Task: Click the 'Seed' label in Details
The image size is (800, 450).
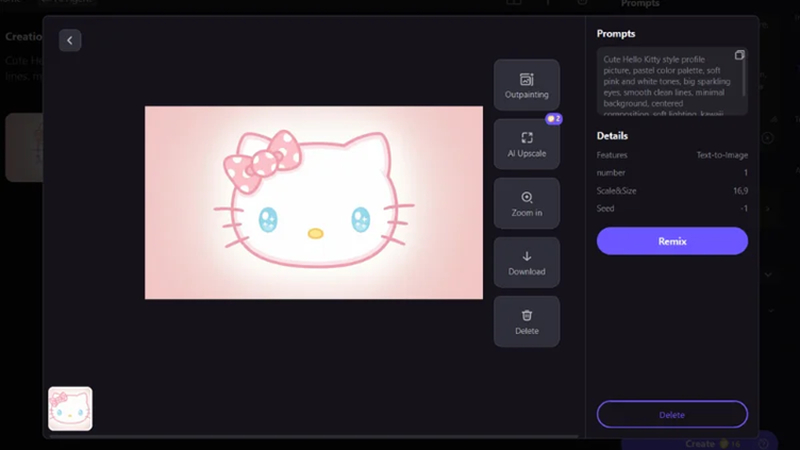Action: pos(605,208)
